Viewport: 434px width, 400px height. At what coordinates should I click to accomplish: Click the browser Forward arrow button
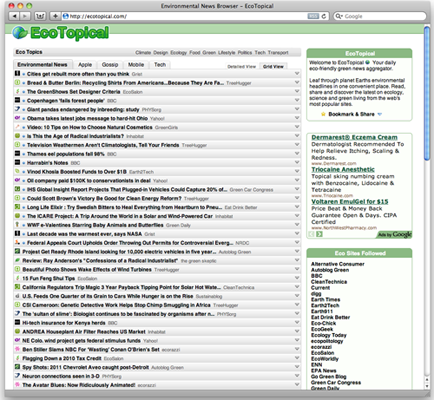[25, 16]
